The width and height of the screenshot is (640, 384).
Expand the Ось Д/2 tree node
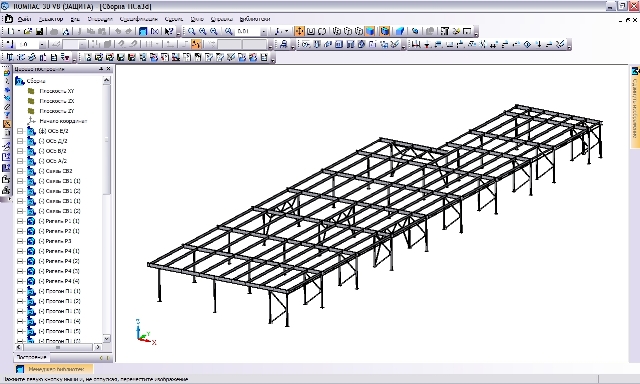tap(20, 141)
